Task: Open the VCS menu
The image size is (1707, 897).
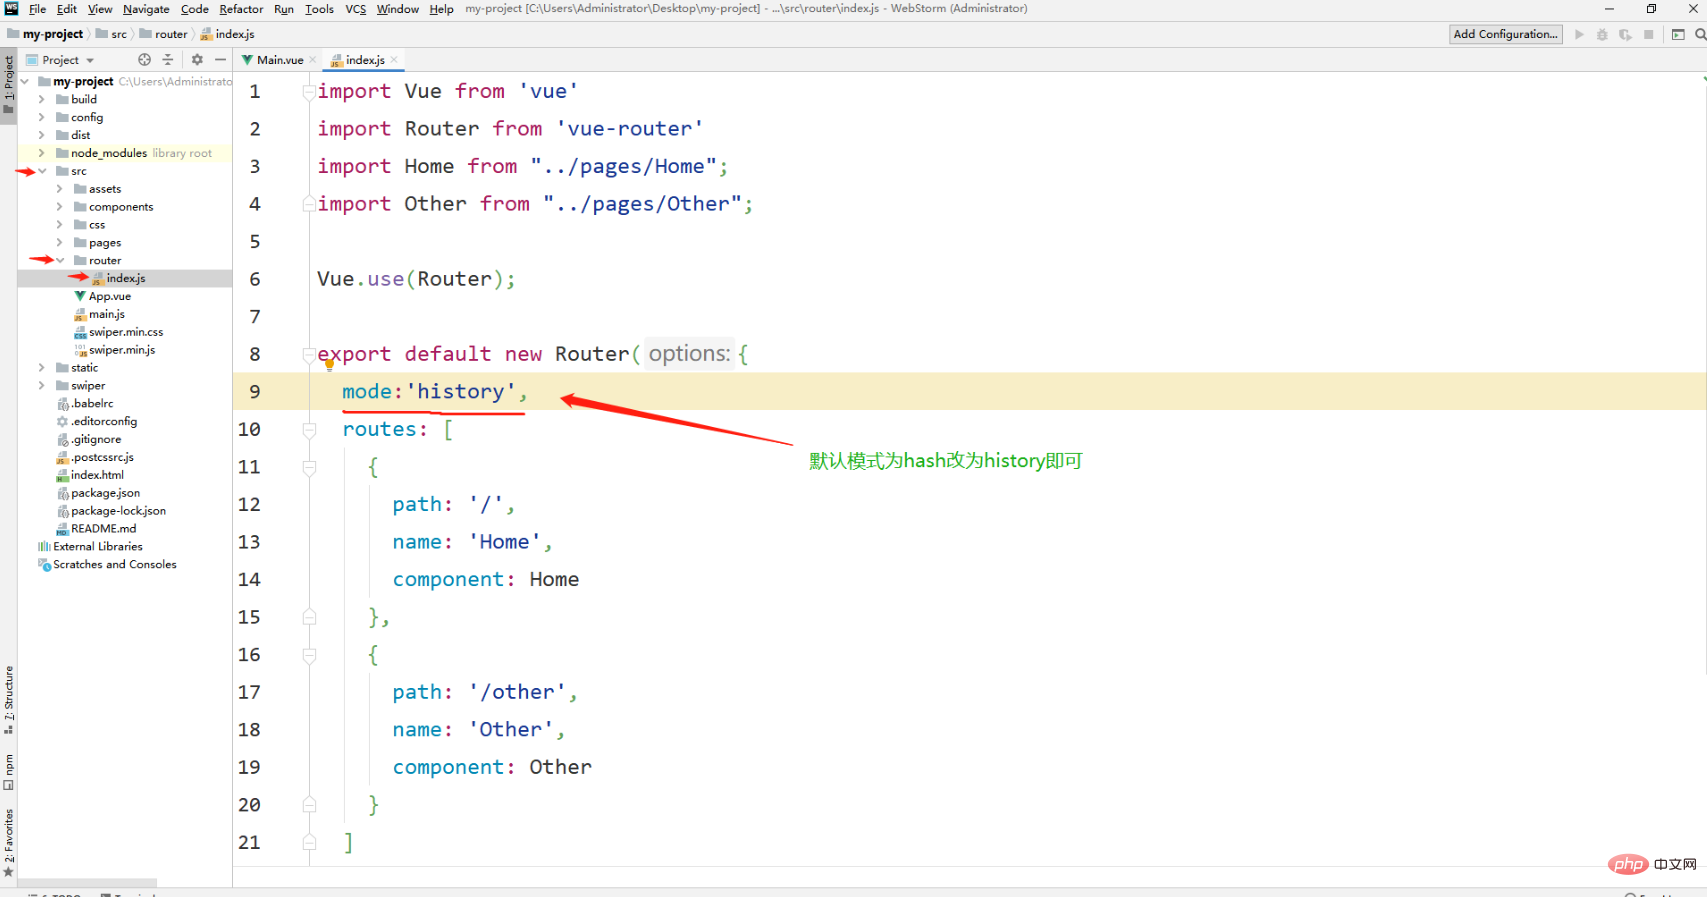Action: point(356,9)
